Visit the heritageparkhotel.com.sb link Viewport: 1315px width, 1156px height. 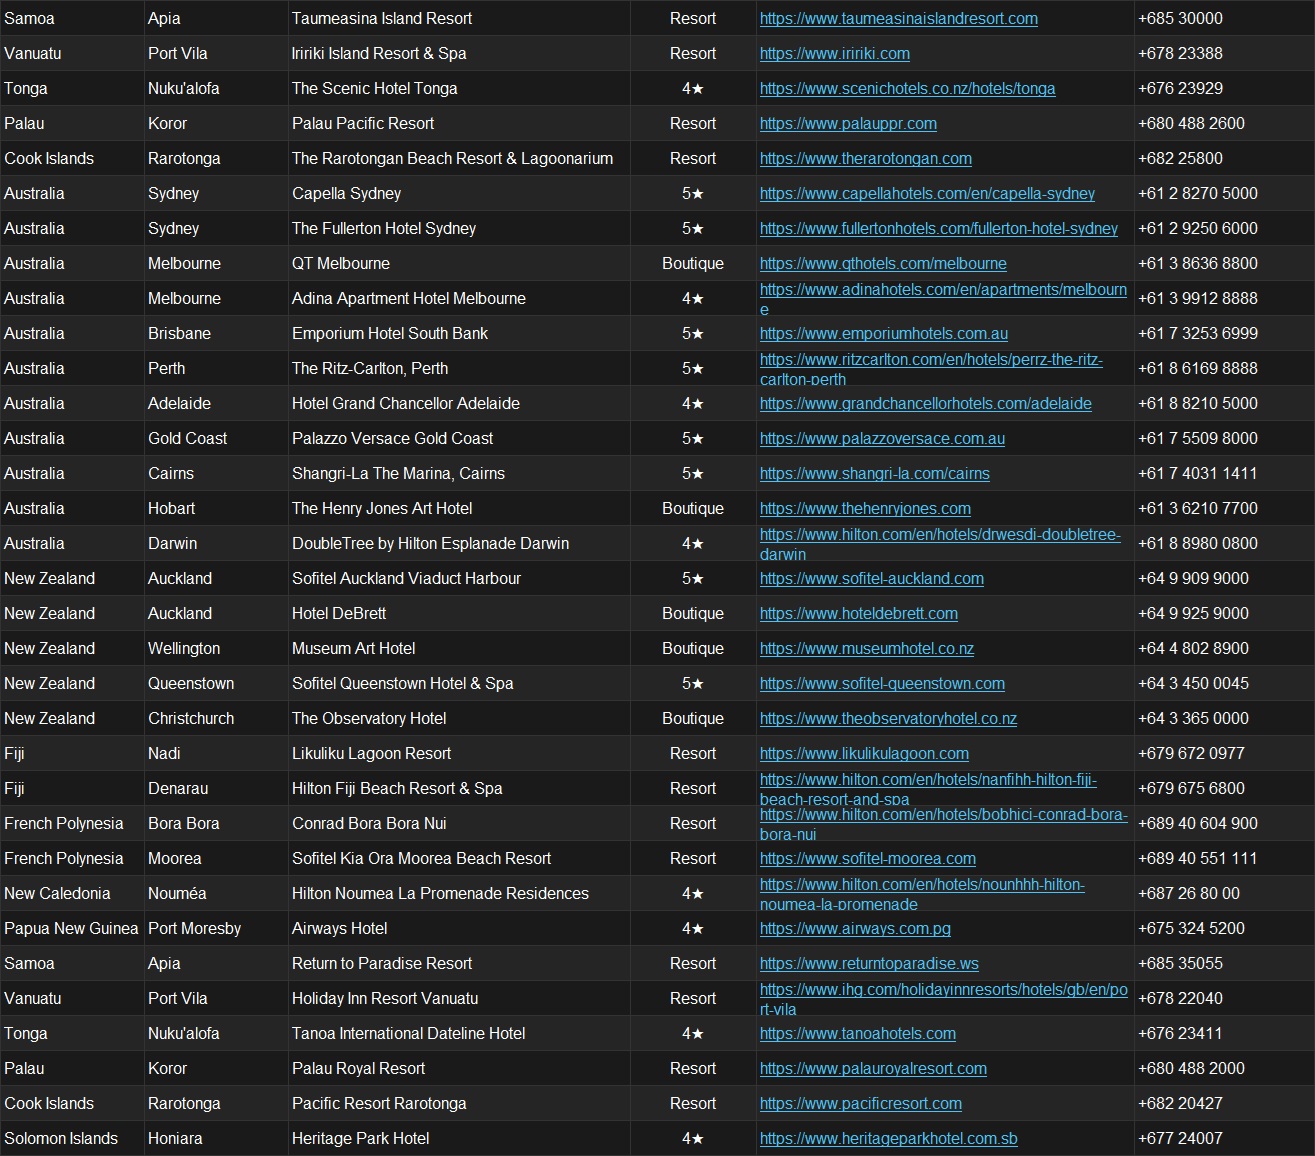tap(889, 1138)
